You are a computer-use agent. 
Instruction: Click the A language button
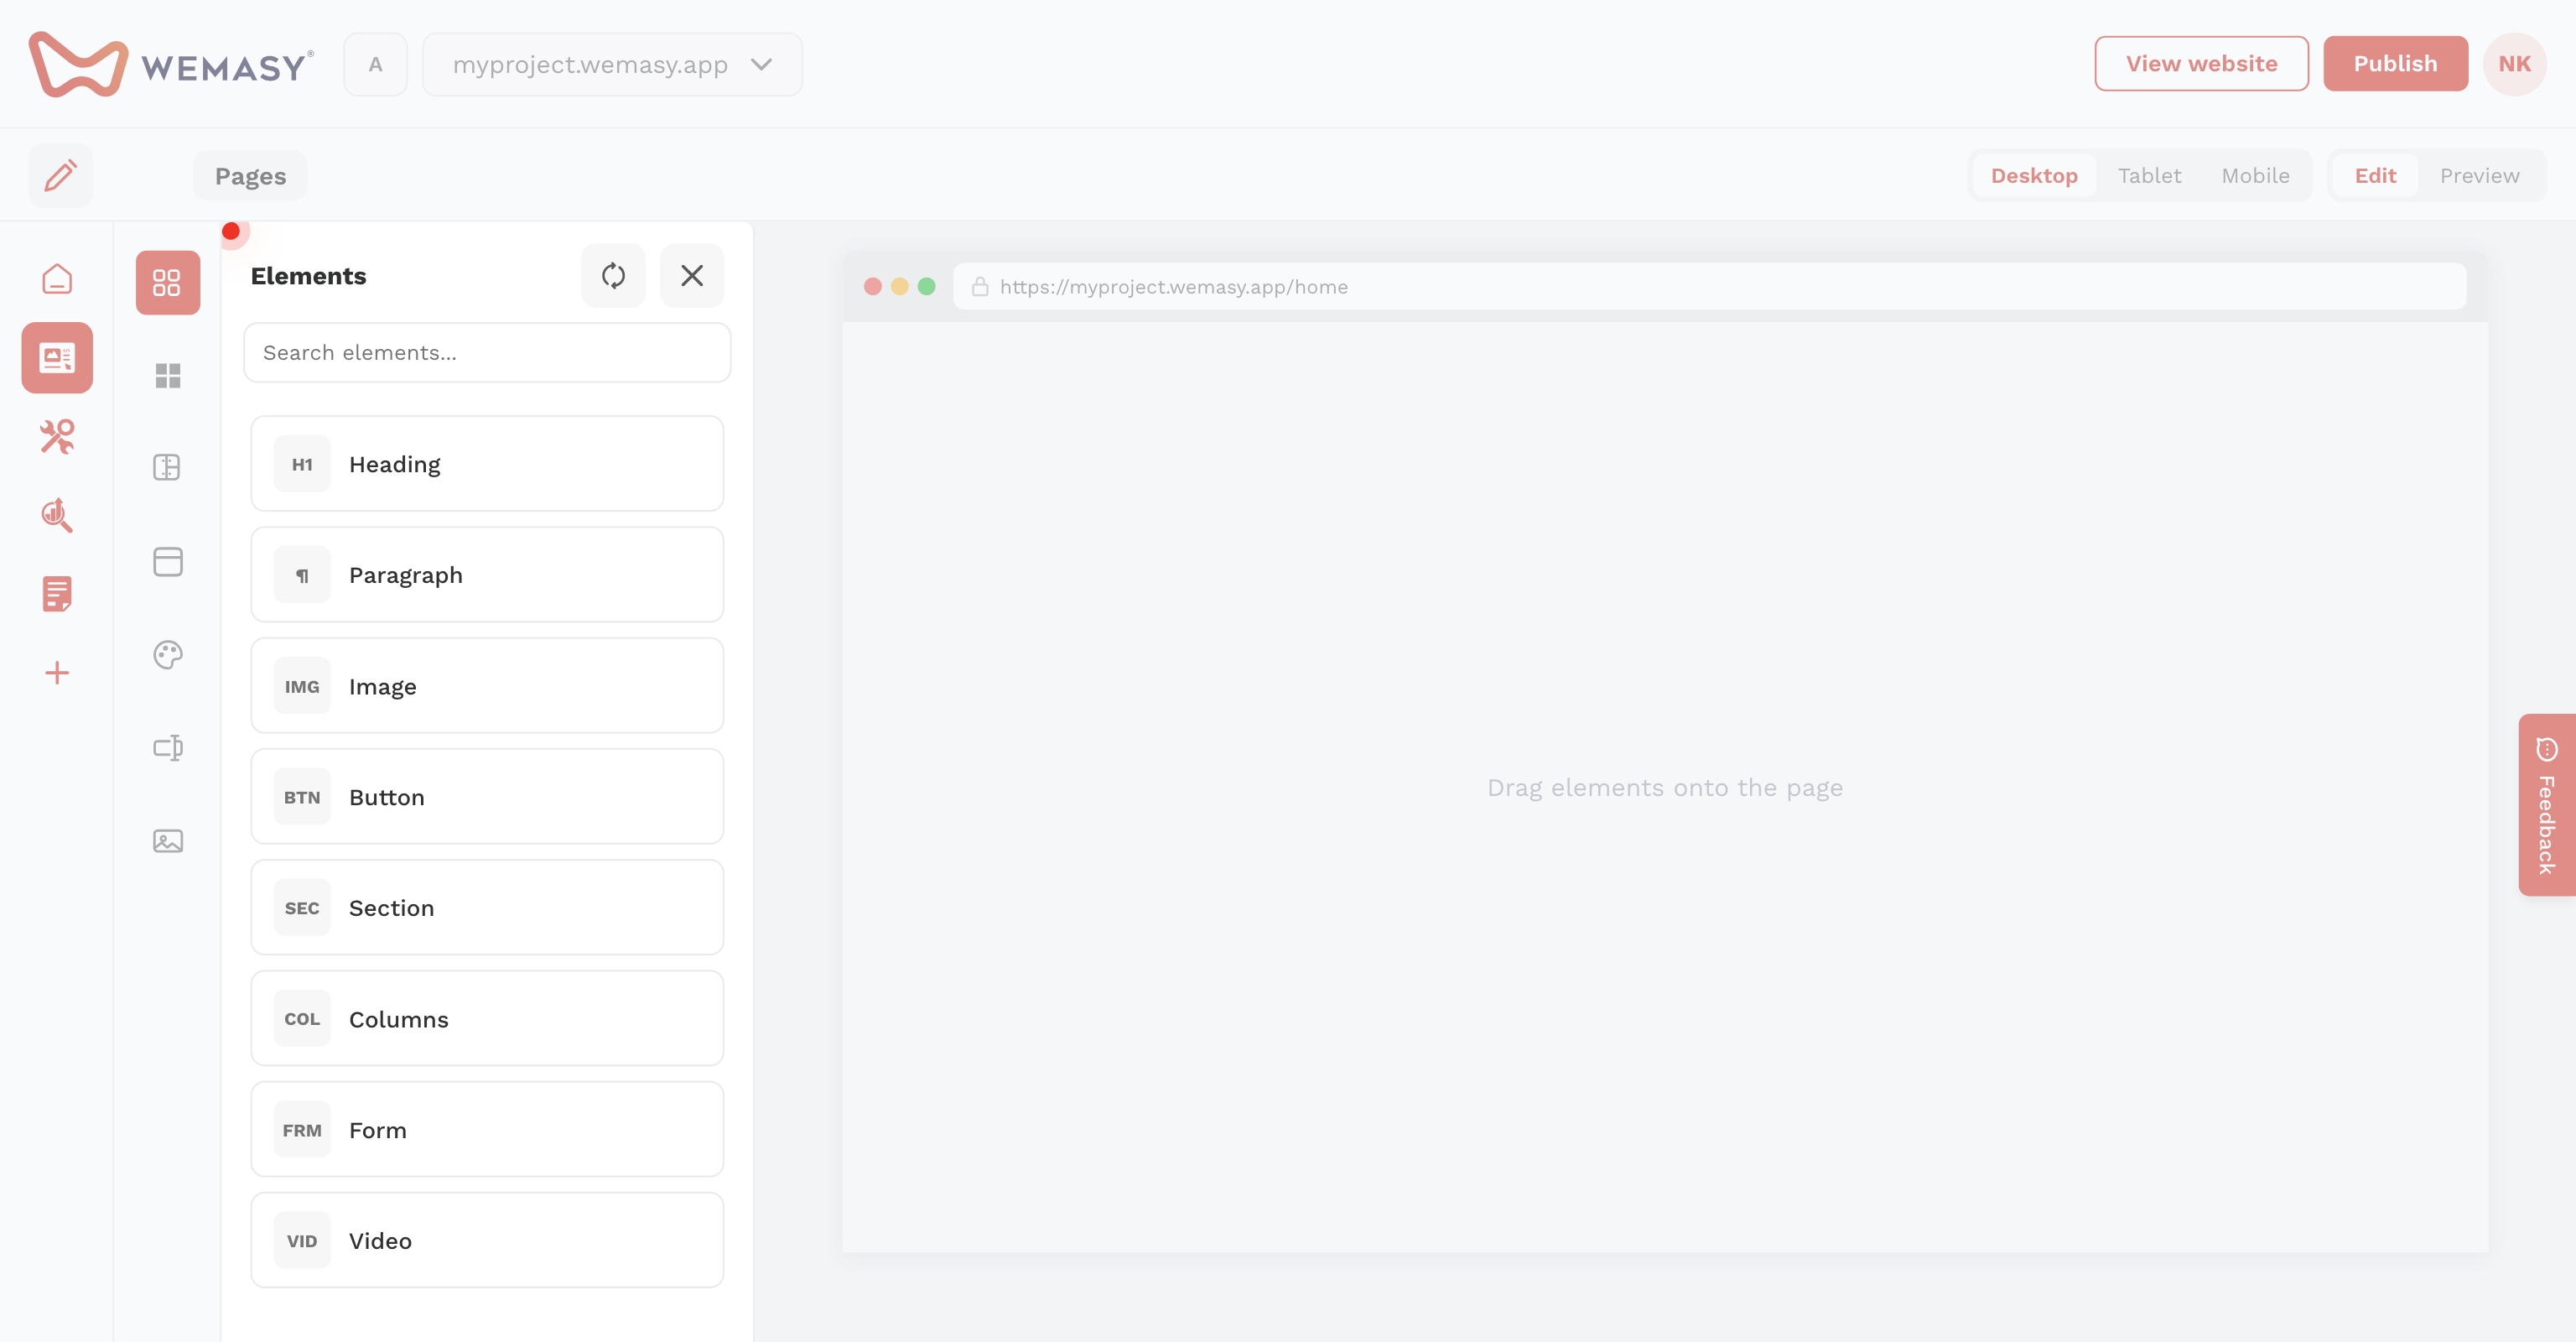375,64
